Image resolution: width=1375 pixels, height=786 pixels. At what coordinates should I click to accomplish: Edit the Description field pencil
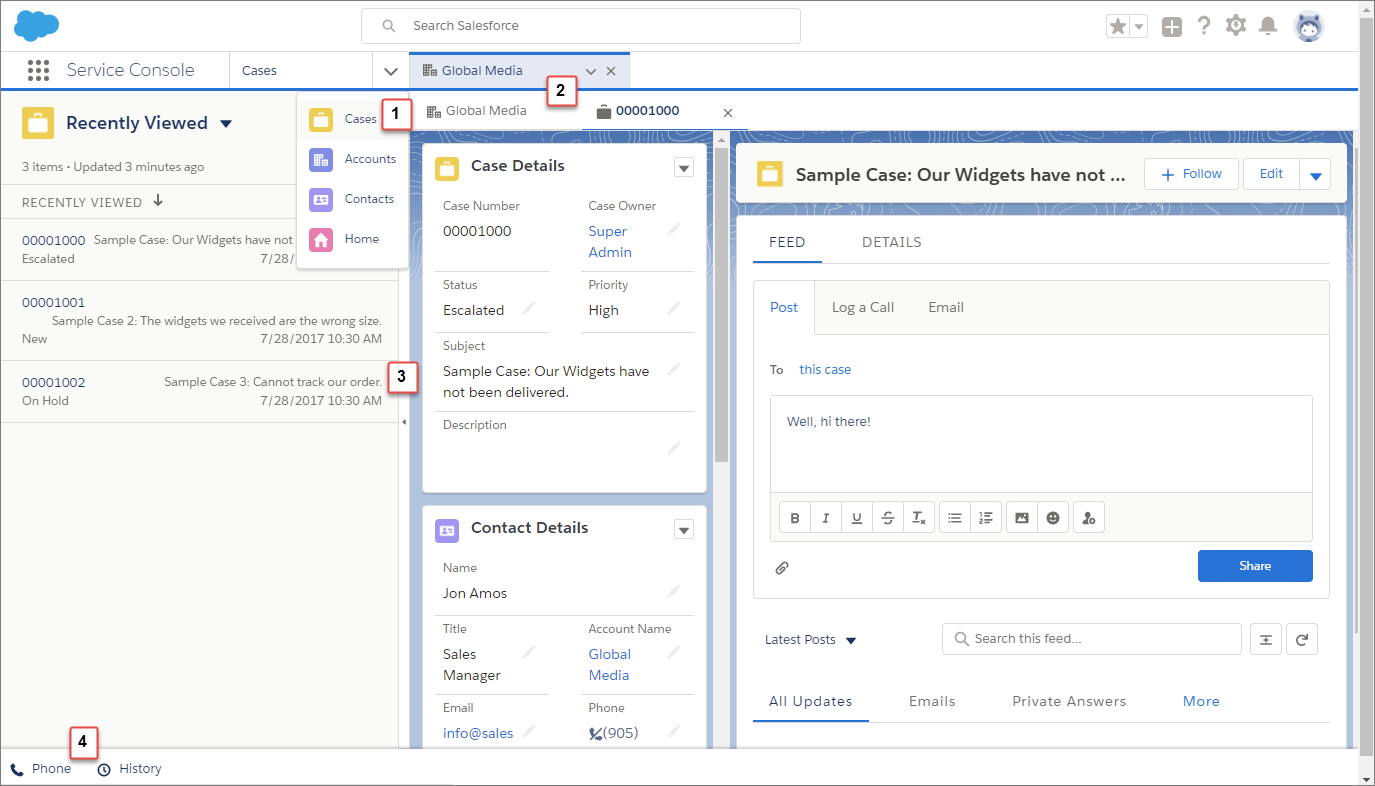675,448
